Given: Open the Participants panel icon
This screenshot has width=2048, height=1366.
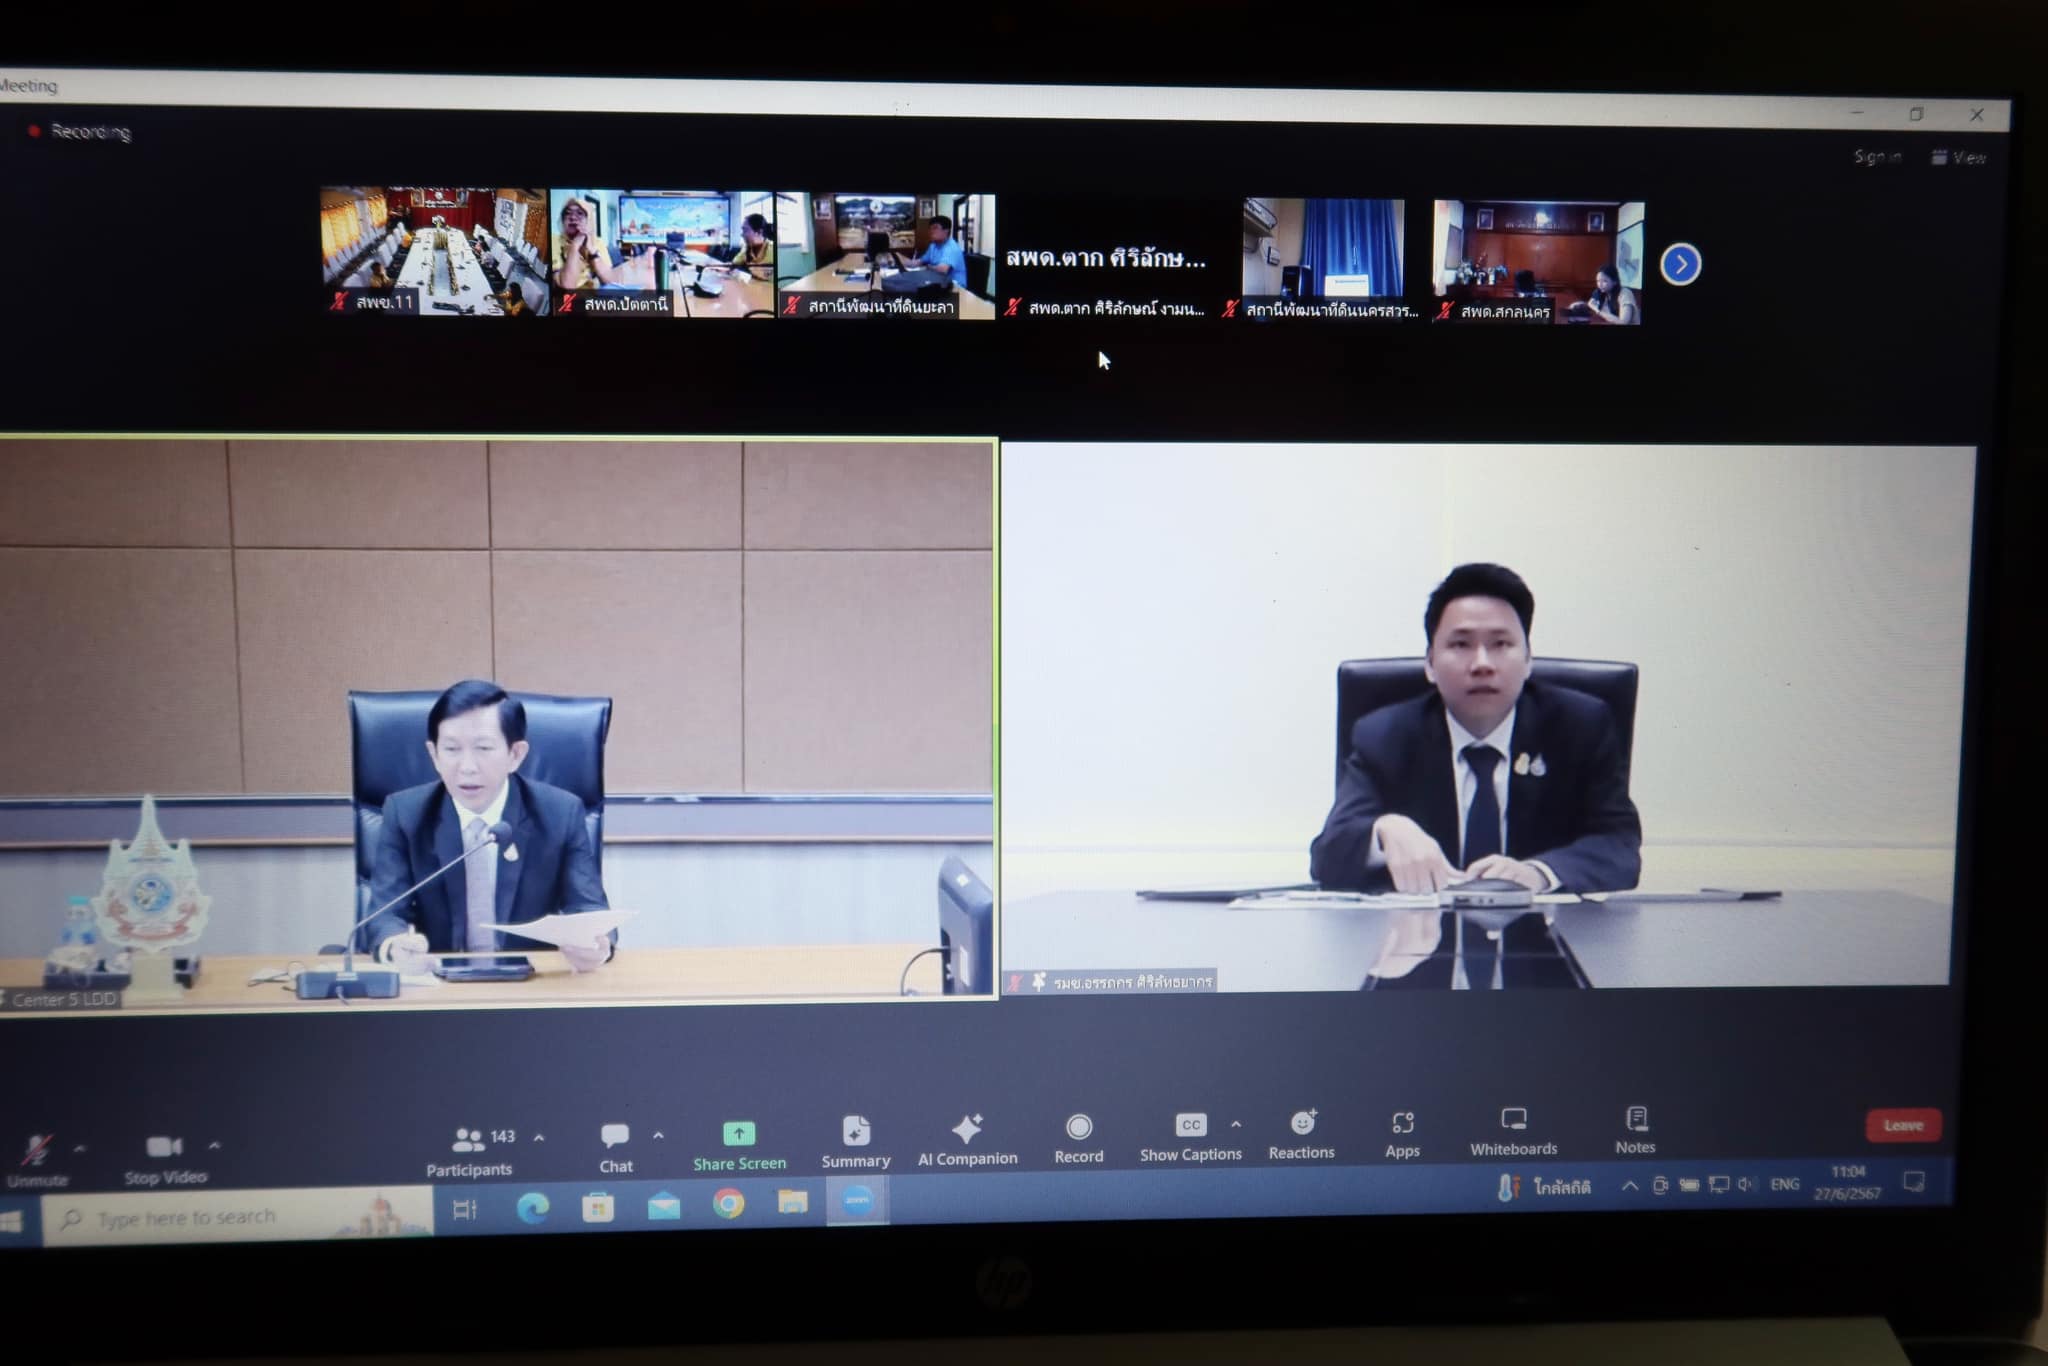Looking at the screenshot, I should click(468, 1139).
